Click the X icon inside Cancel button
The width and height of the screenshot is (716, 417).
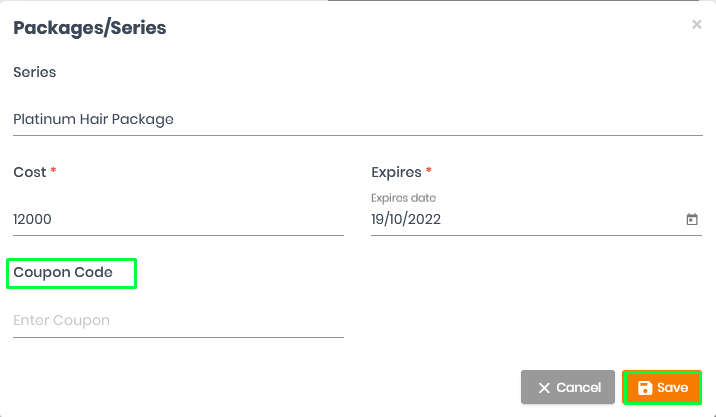(x=544, y=388)
